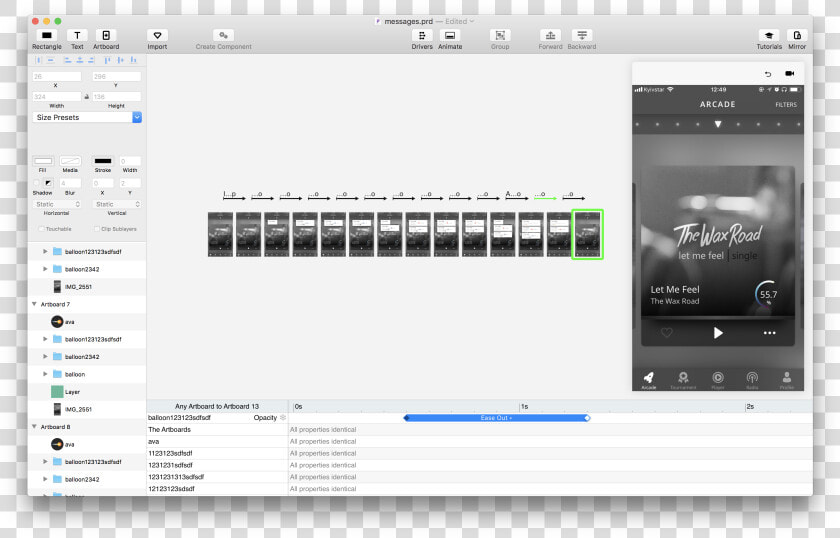The width and height of the screenshot is (840, 538).
Task: Expand balloon123123sdfsdf folder under Artboard 8
Action: (45, 461)
